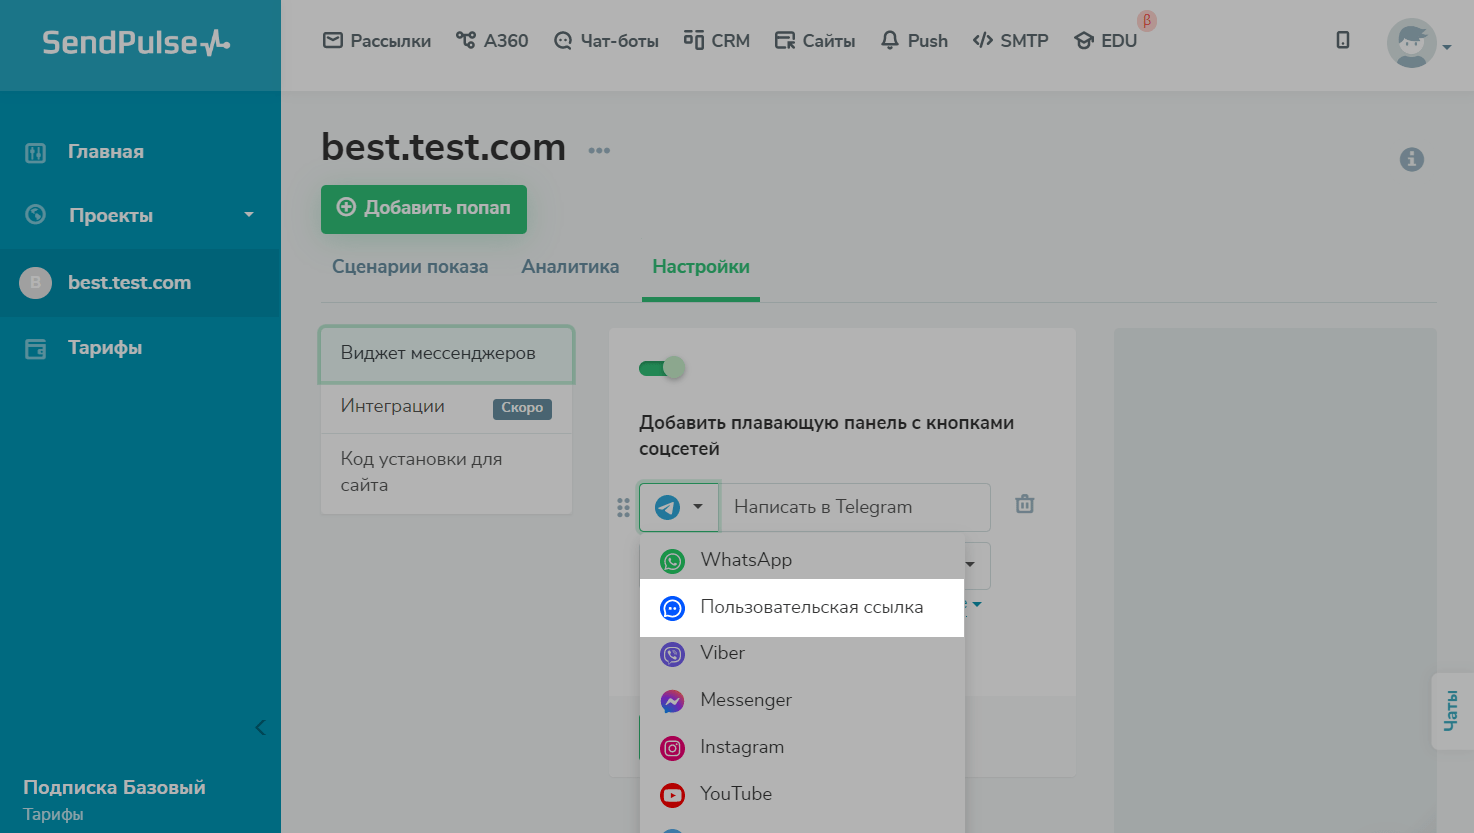The width and height of the screenshot is (1474, 833).
Task: Open the Рассылки section
Action: (x=377, y=41)
